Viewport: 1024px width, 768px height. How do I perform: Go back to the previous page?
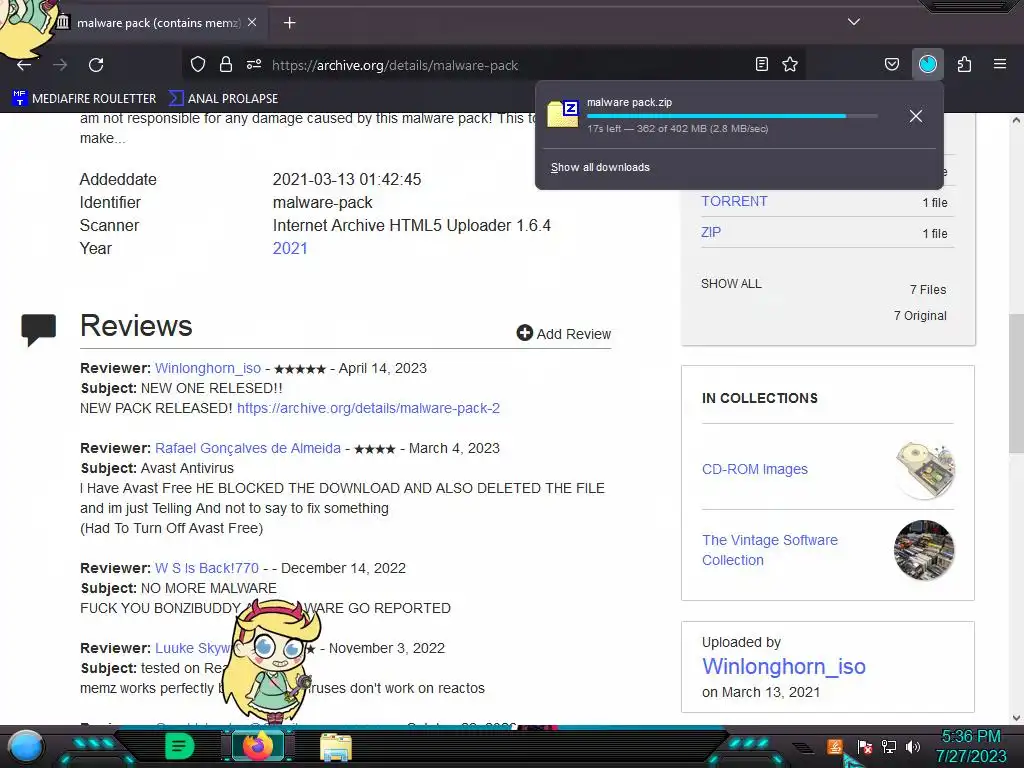[24, 65]
